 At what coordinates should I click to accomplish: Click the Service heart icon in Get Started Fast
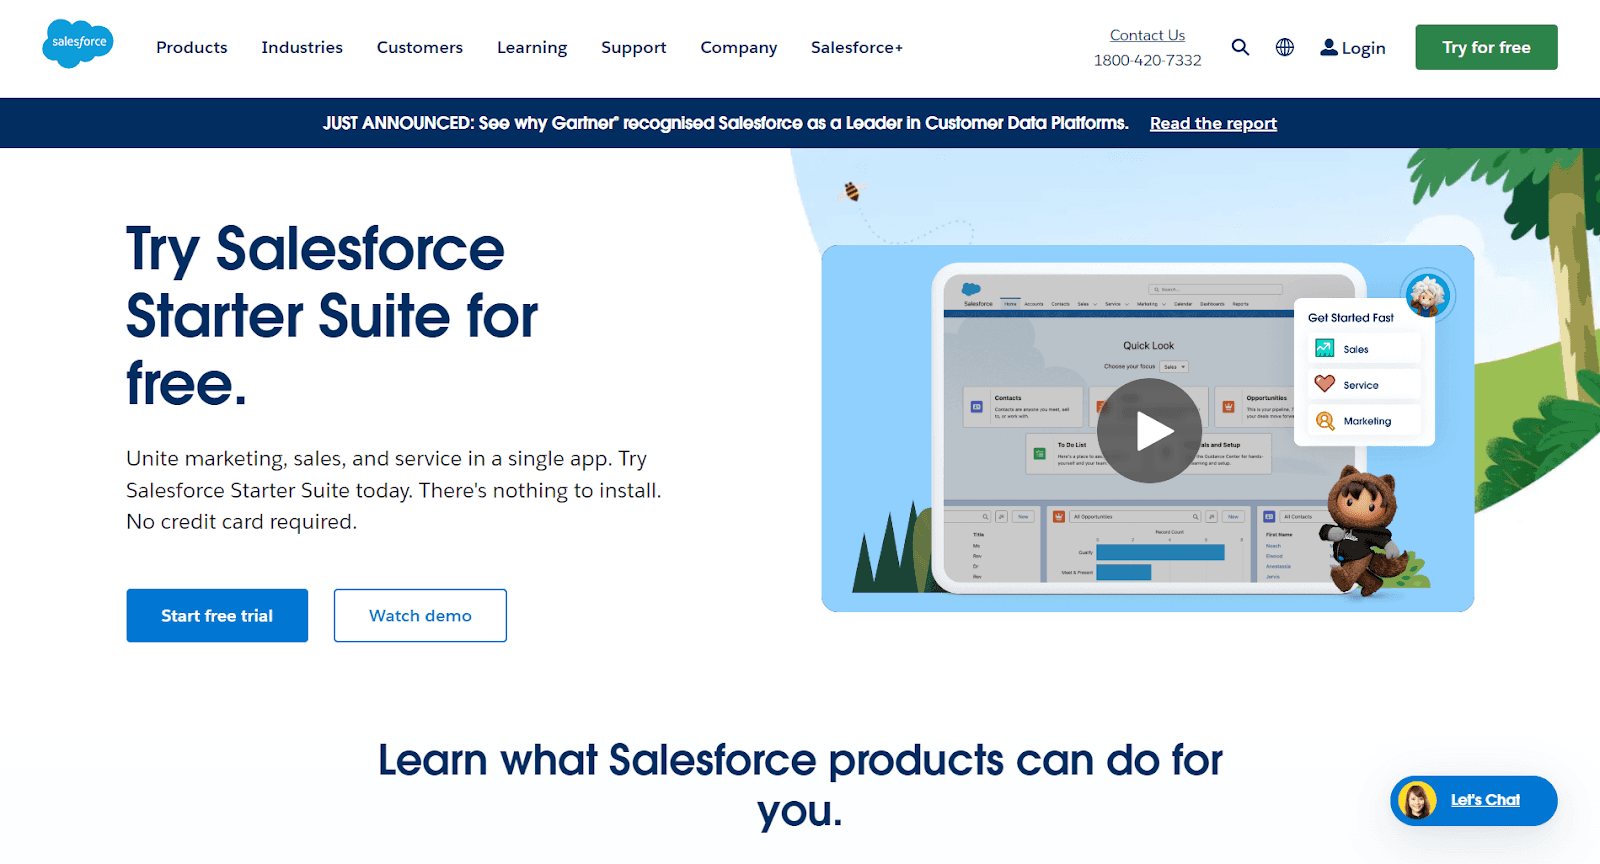(1325, 384)
